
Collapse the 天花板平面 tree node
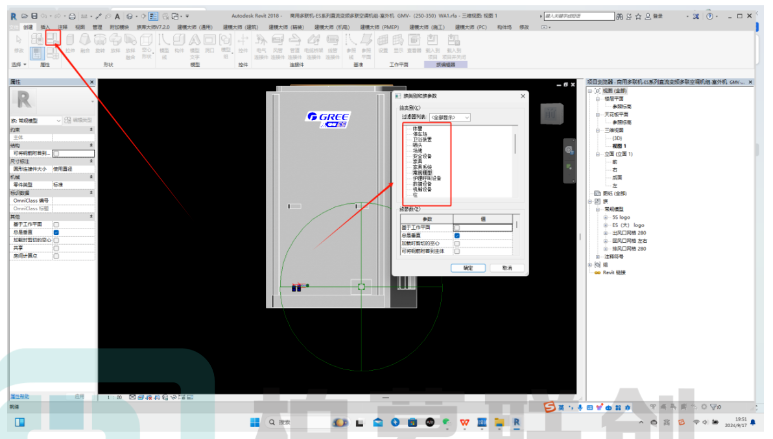click(x=598, y=114)
